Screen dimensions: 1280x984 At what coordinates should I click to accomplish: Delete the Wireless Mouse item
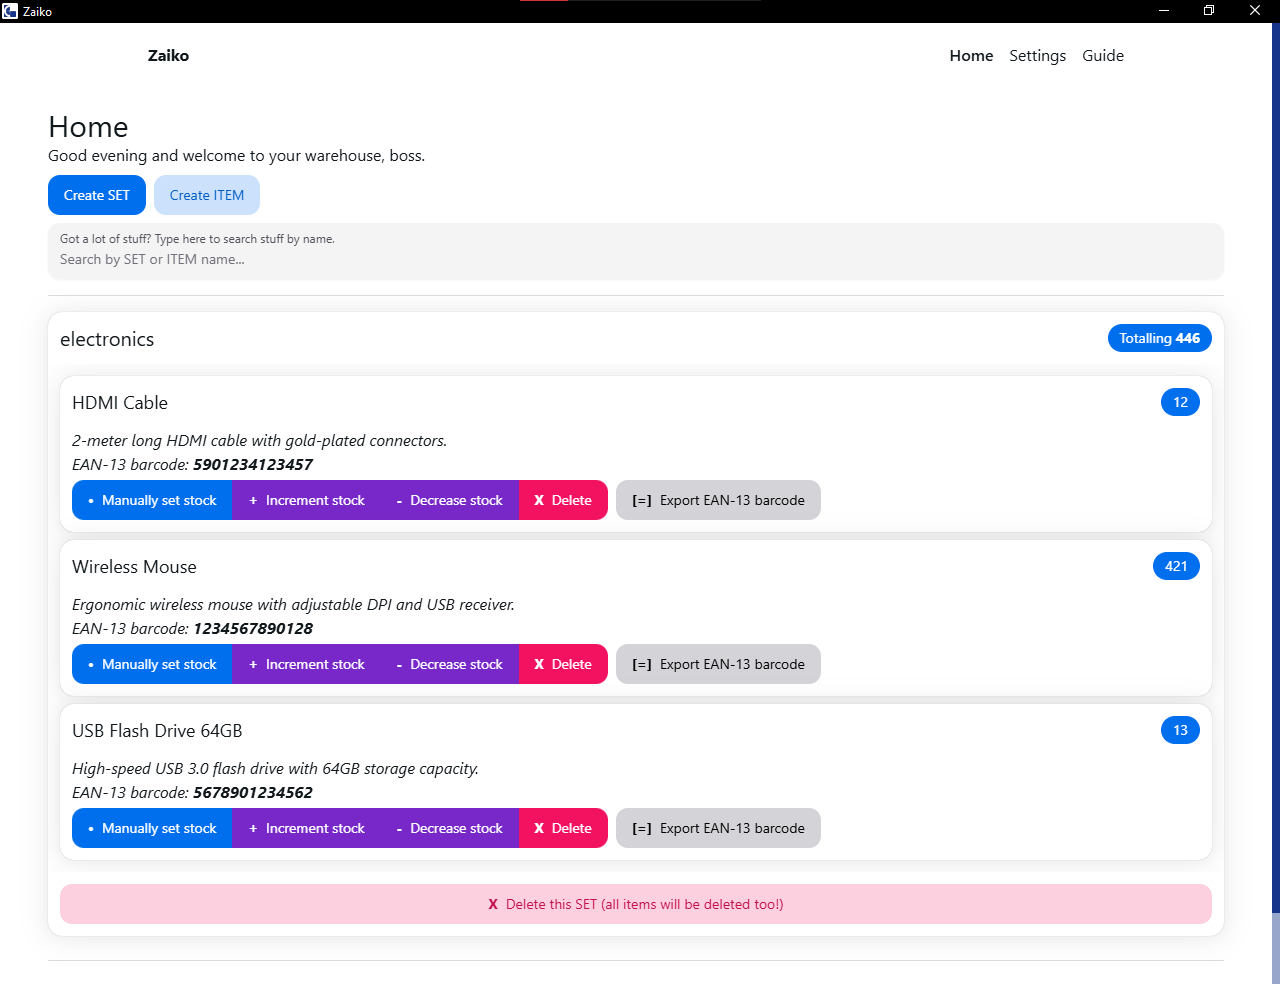click(x=563, y=664)
